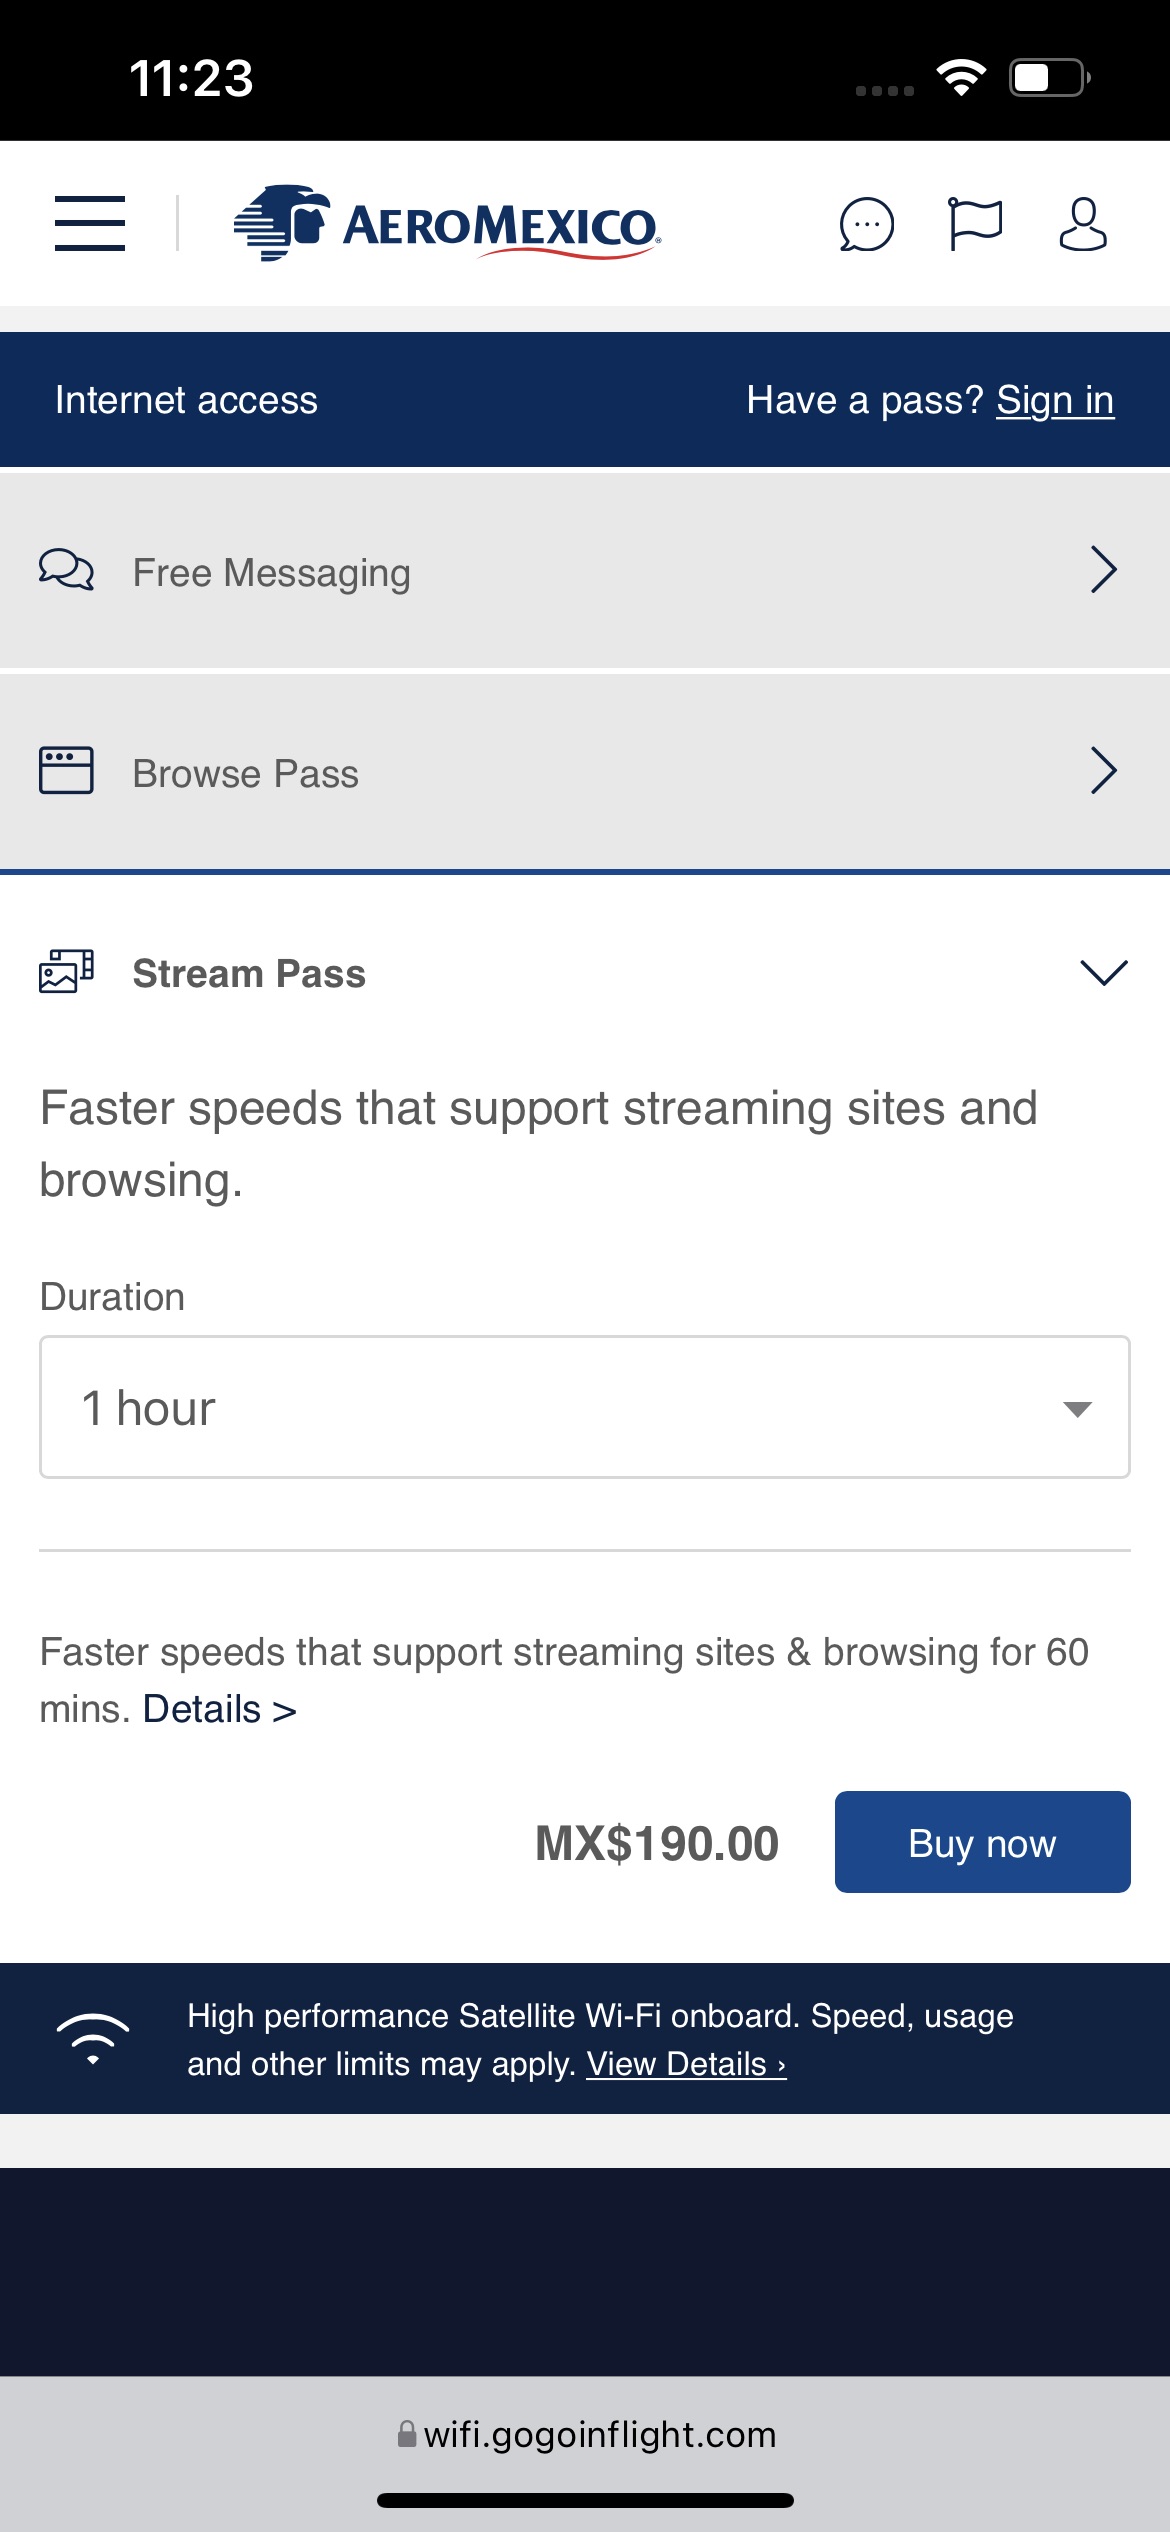Tap the Stream Pass media icon
The width and height of the screenshot is (1170, 2532).
[x=66, y=971]
